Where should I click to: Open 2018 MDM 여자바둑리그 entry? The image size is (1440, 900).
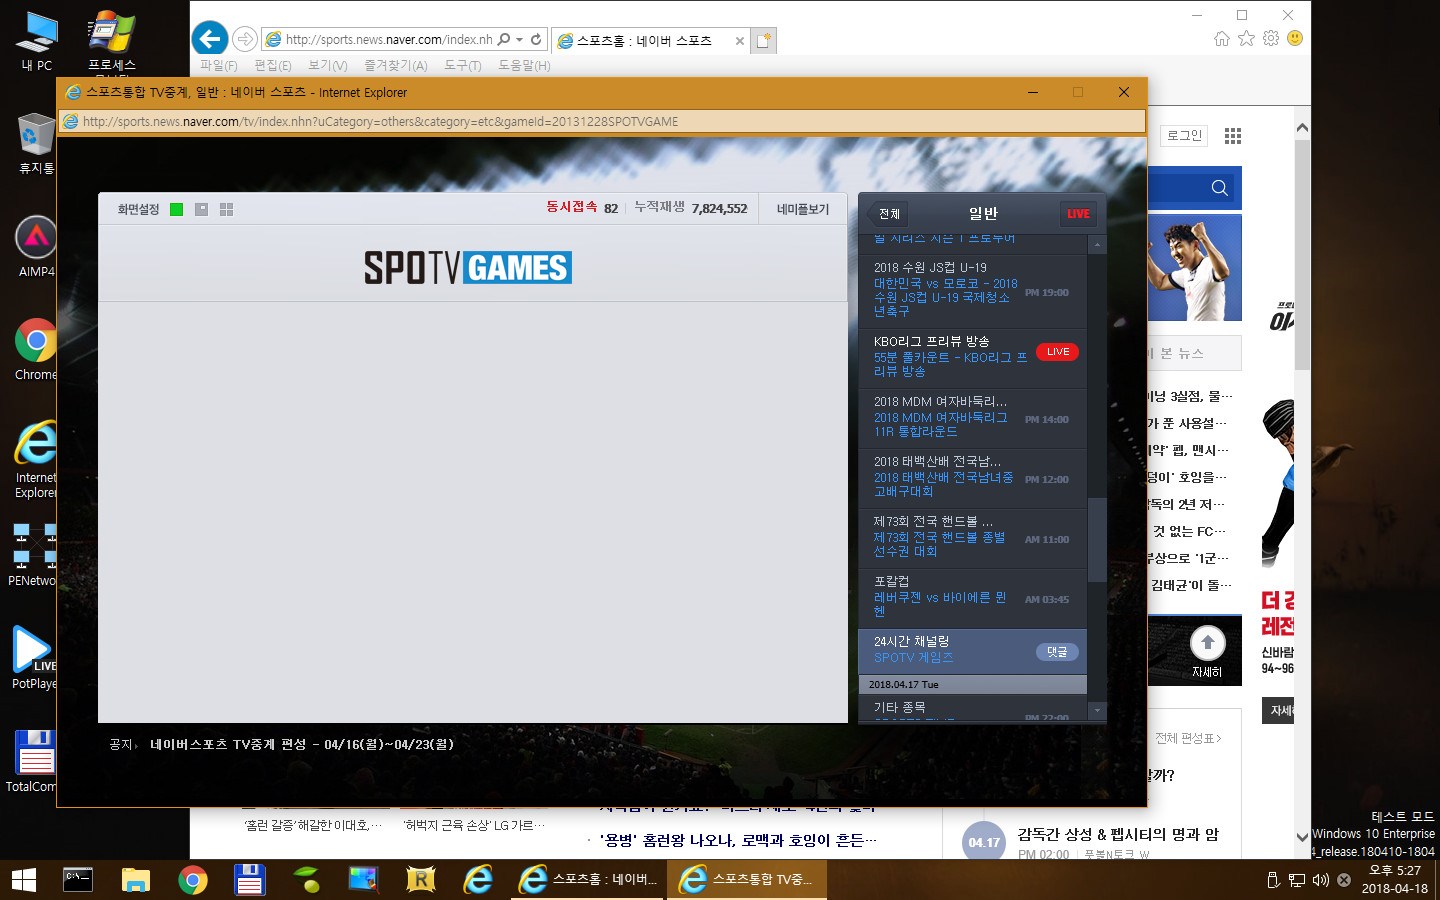coord(973,417)
